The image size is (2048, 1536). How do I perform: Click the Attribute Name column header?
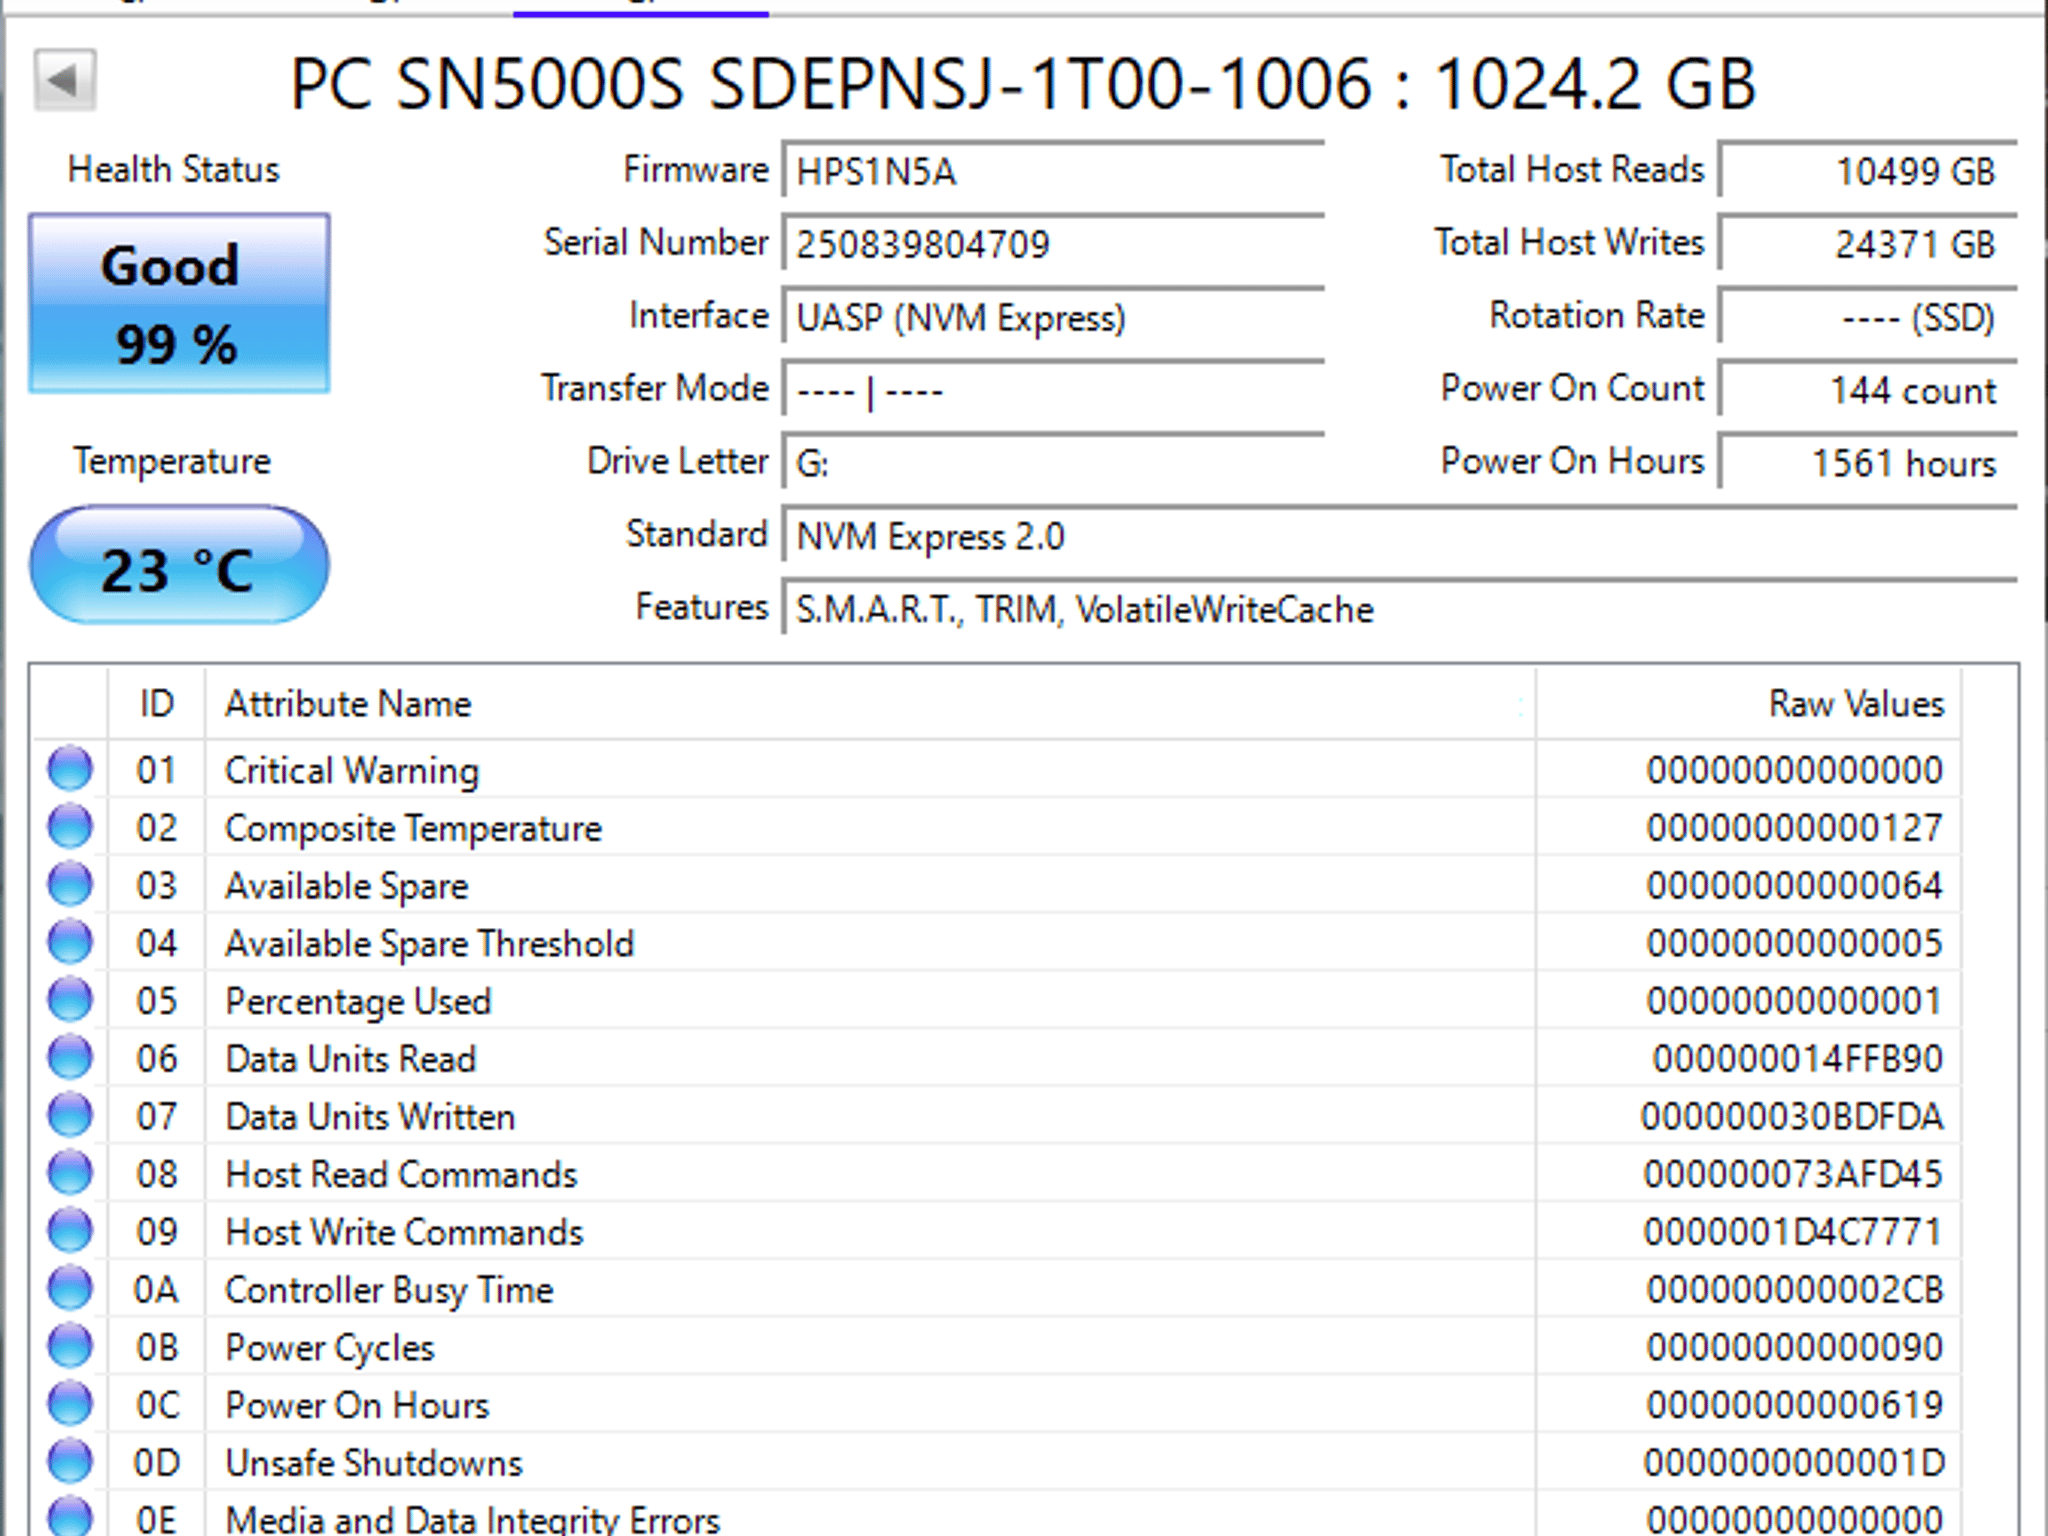coord(870,704)
